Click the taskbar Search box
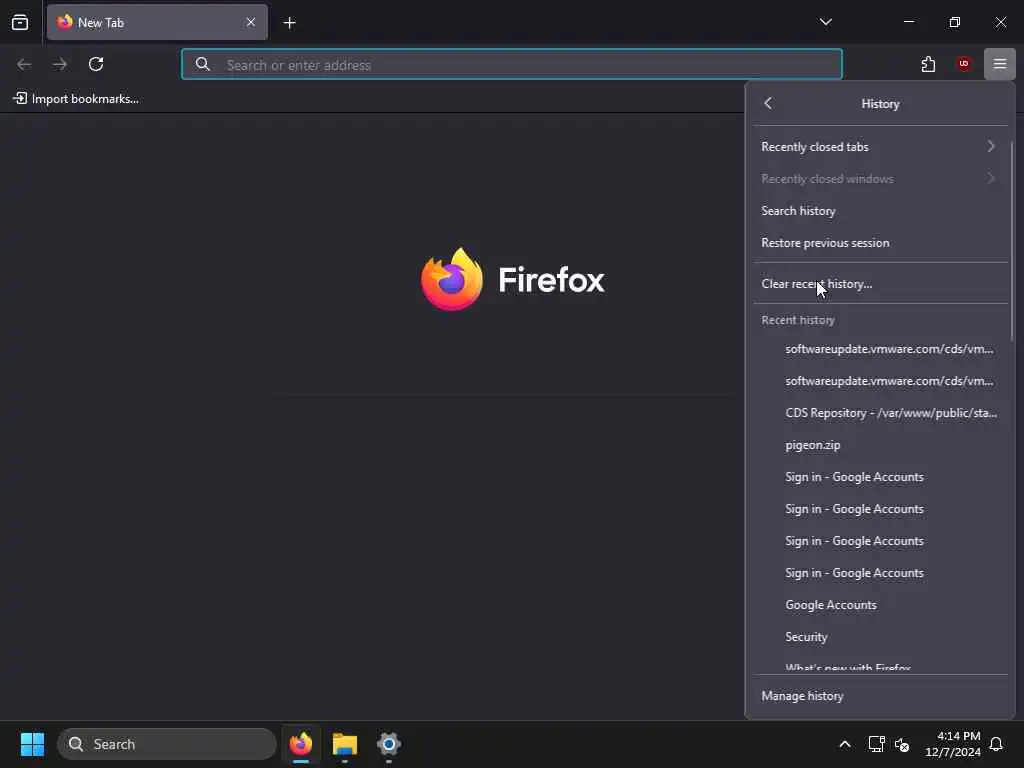Image resolution: width=1024 pixels, height=768 pixels. [167, 744]
